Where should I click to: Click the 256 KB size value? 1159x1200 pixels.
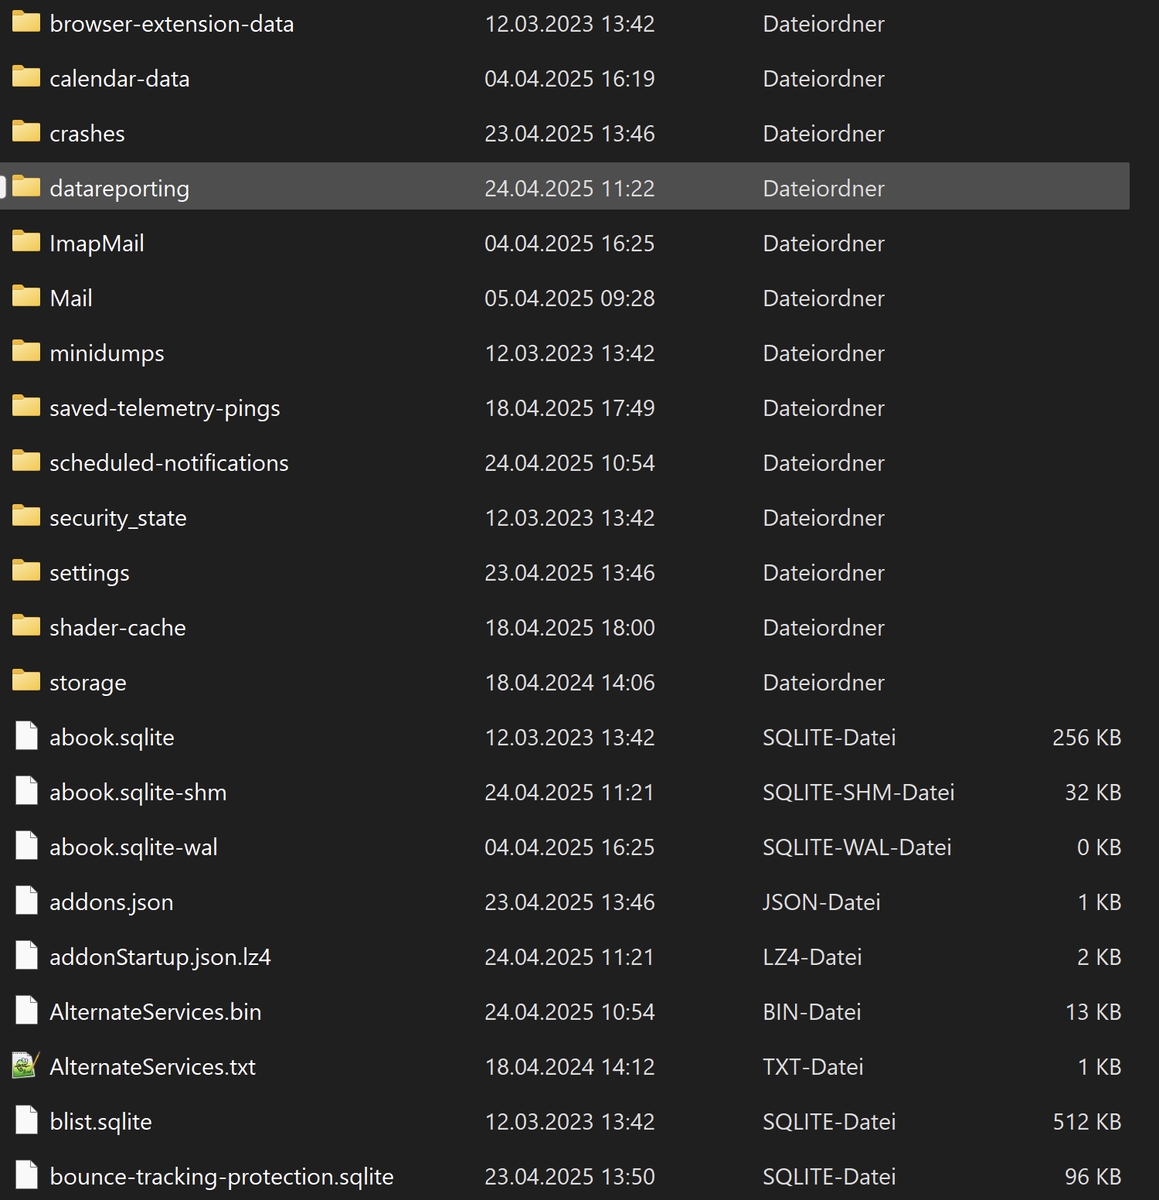(x=1087, y=738)
